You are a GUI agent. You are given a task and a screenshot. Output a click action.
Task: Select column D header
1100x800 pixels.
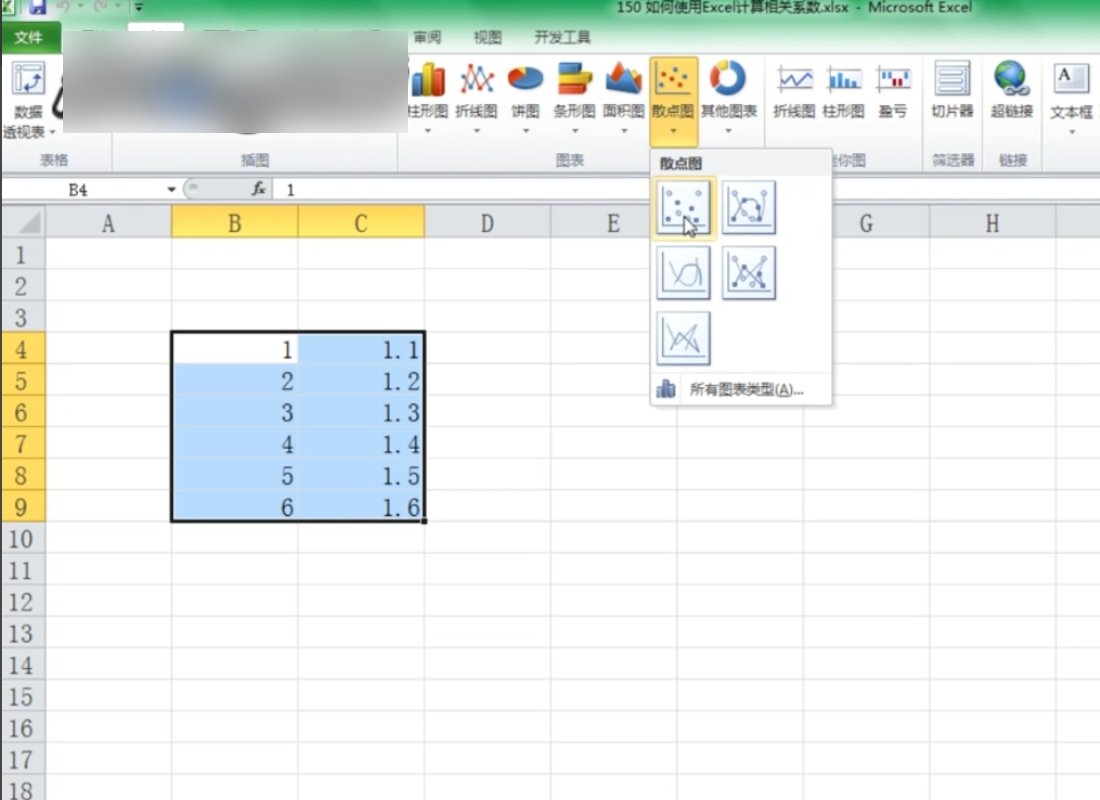[487, 223]
